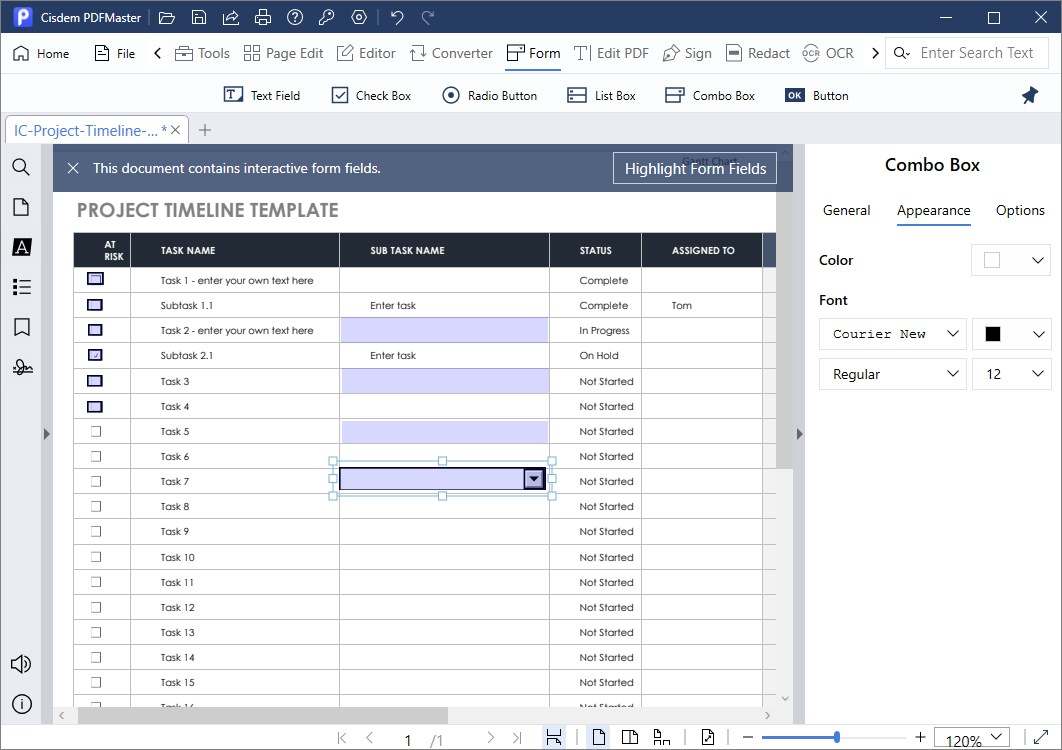Check the At Risk box for Task 6

[x=95, y=457]
